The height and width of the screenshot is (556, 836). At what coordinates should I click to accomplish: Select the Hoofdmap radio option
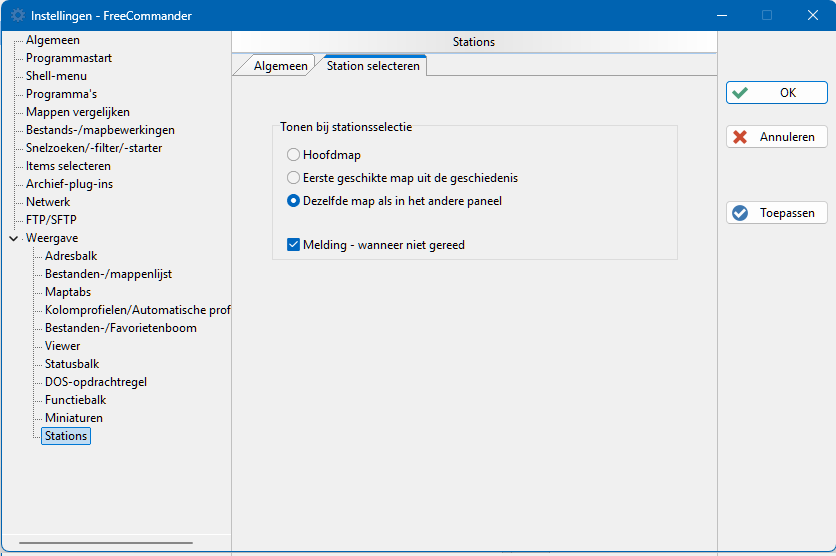[293, 155]
